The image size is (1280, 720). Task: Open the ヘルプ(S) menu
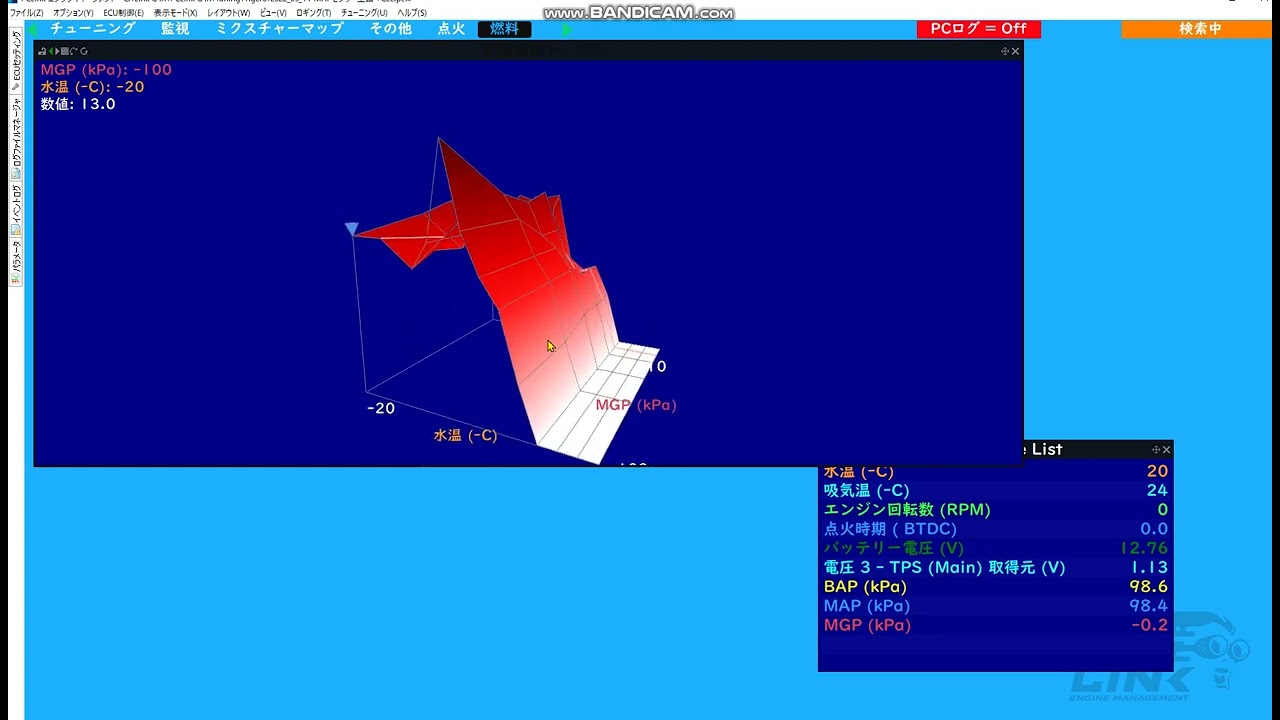(x=412, y=13)
